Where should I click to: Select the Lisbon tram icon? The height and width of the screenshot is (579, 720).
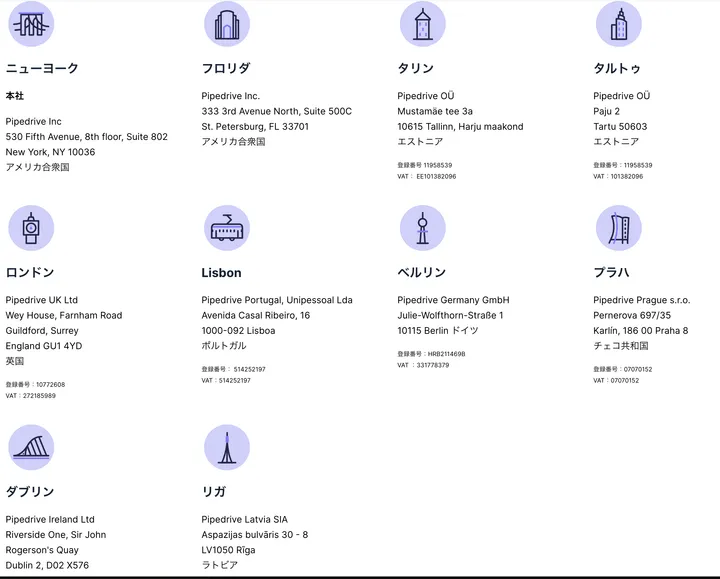[227, 228]
